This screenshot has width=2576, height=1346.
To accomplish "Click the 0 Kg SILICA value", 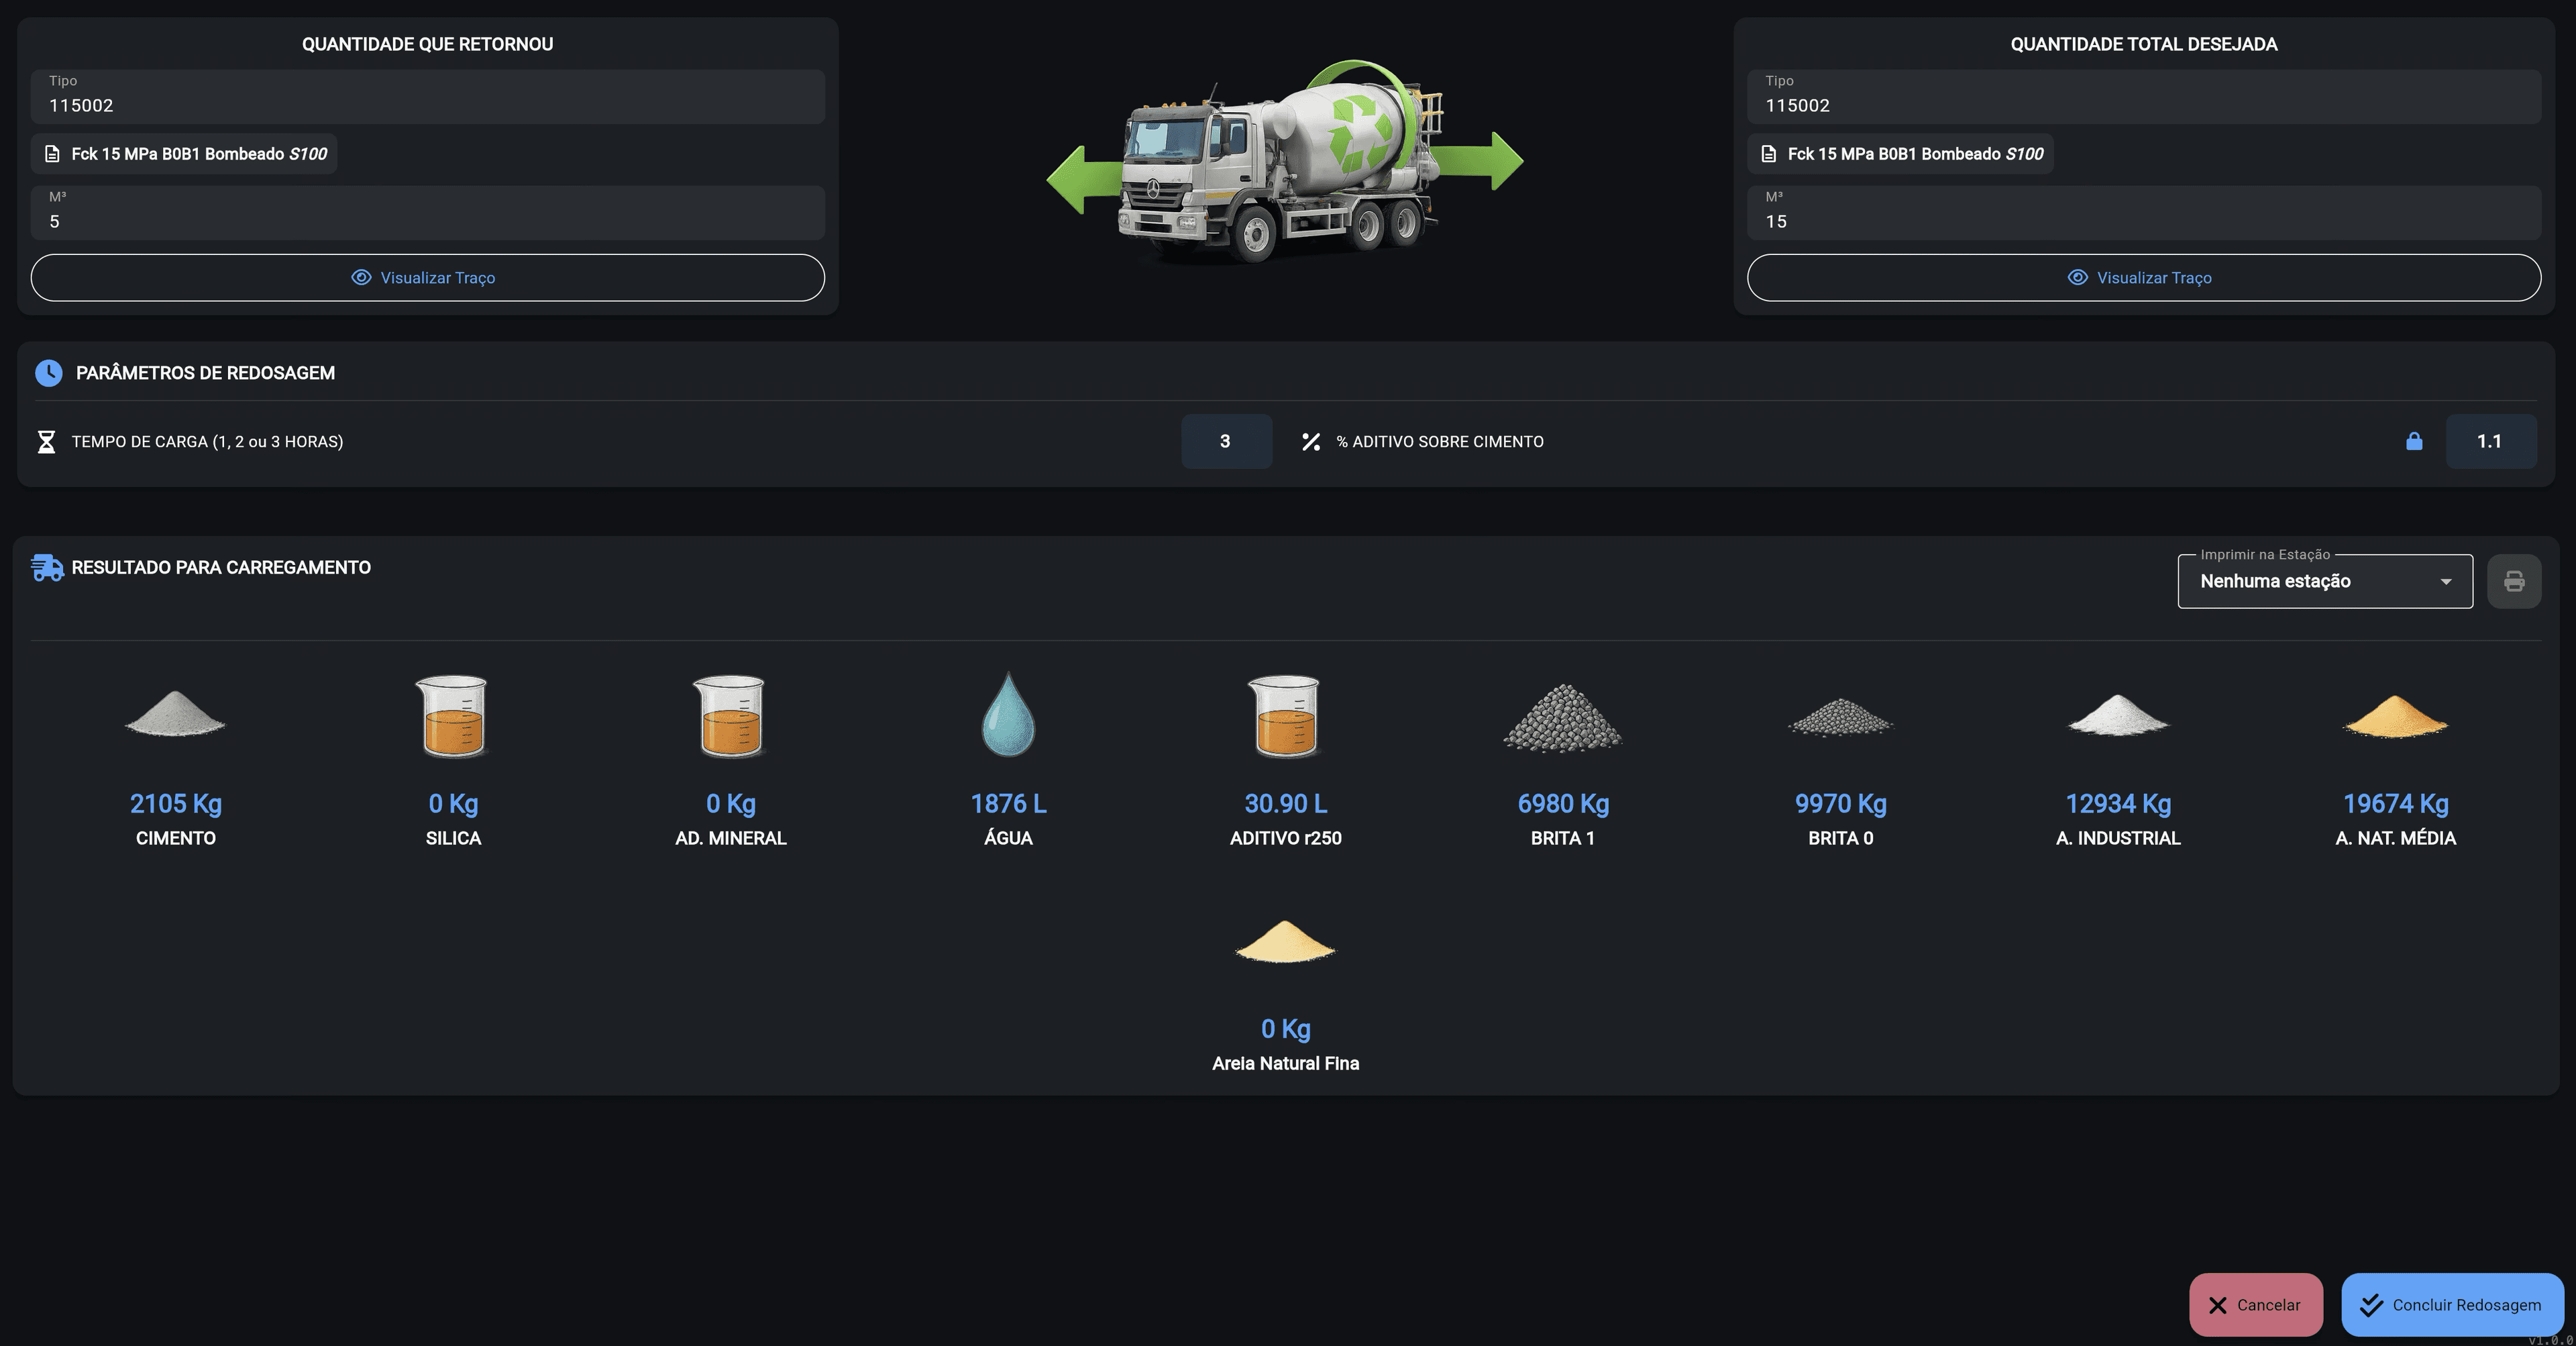I will click(453, 803).
